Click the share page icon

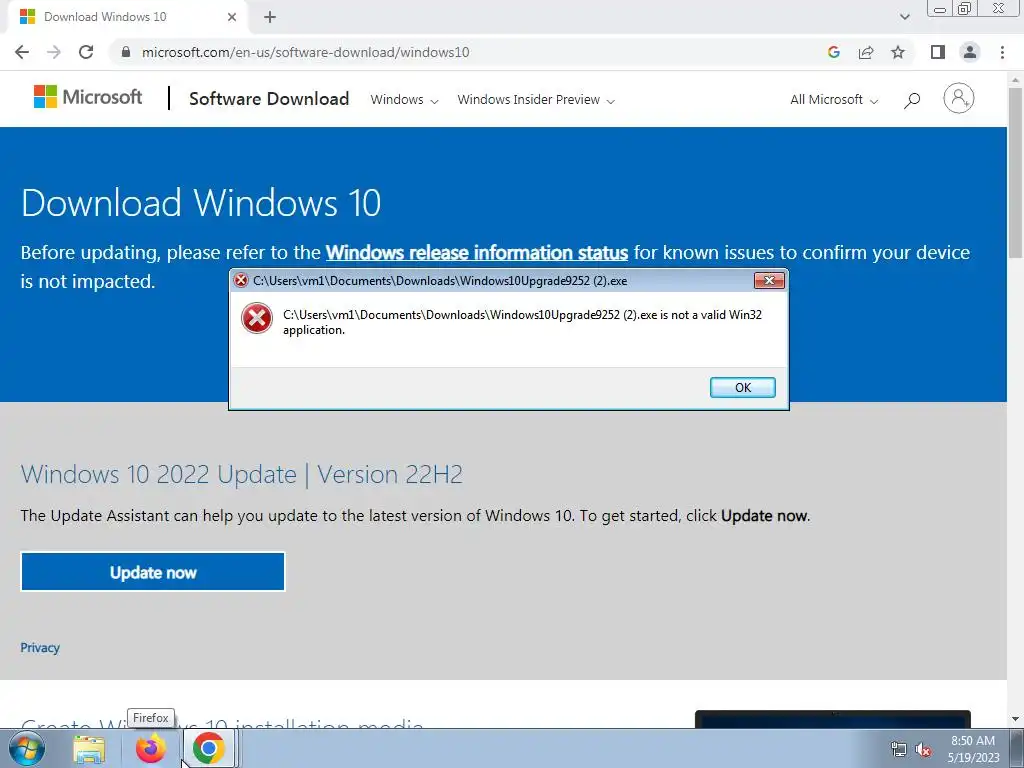866,52
